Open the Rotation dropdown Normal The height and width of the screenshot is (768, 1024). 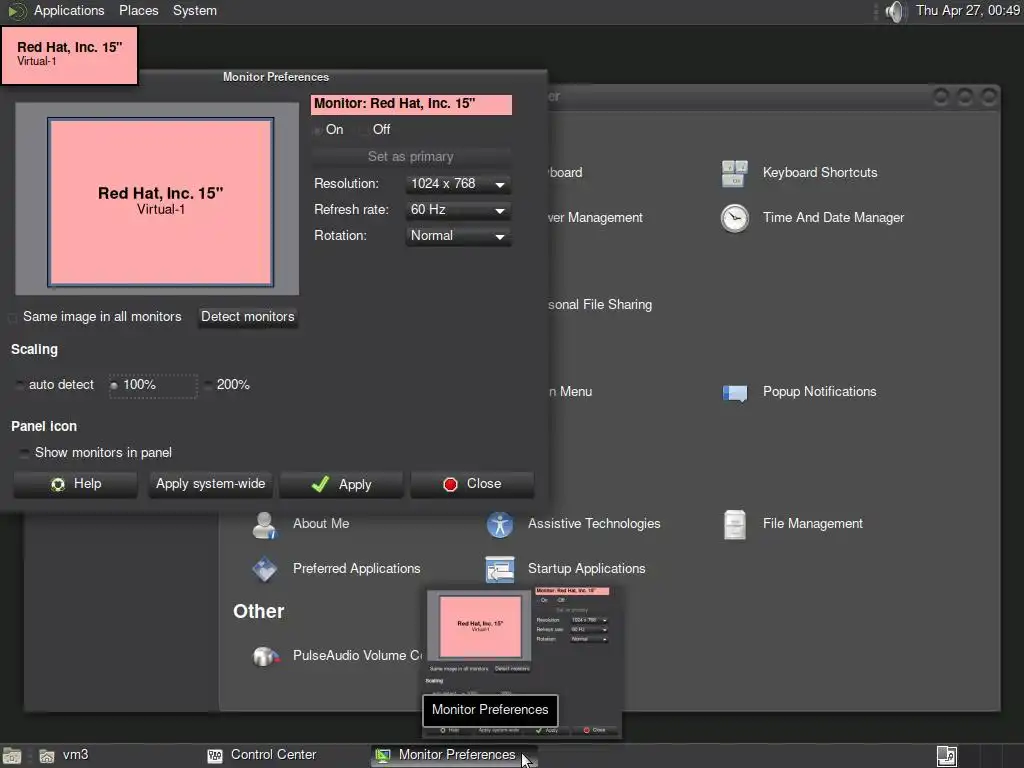[458, 236]
